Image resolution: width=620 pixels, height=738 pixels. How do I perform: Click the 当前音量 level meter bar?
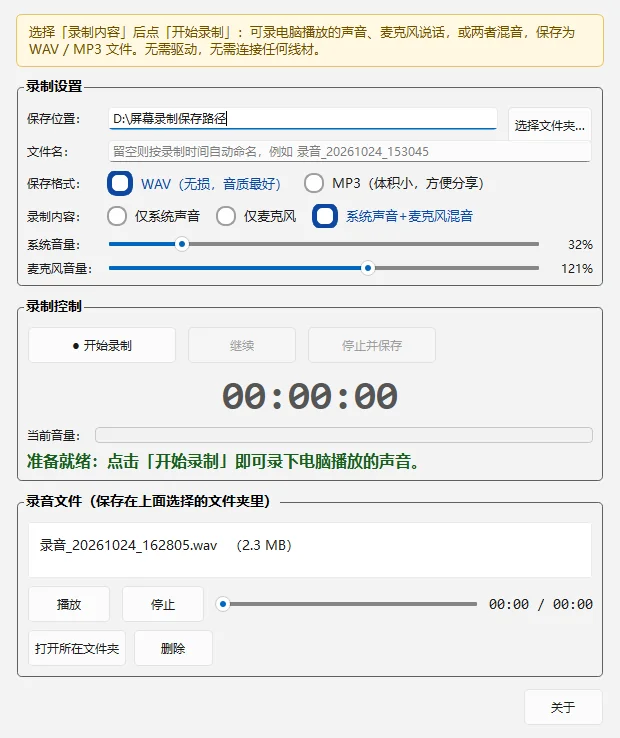344,435
